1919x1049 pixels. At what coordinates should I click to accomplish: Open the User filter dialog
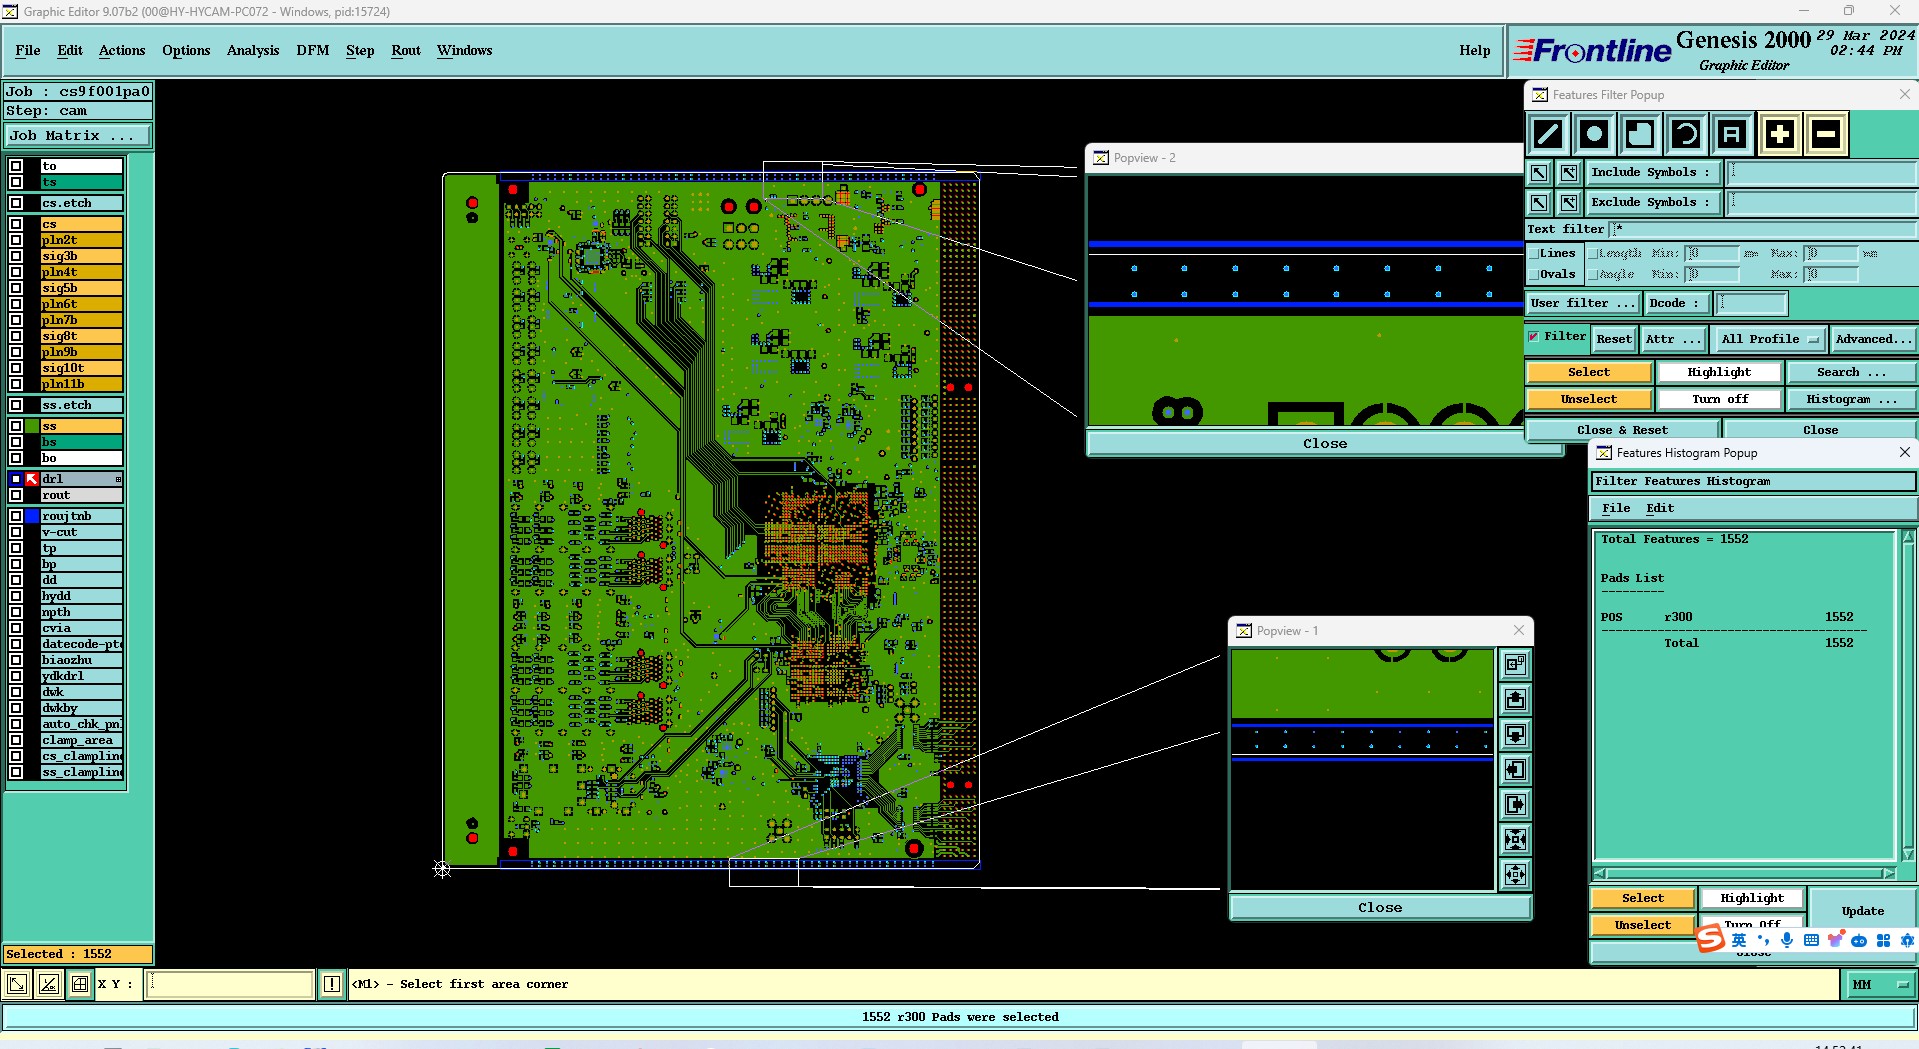pyautogui.click(x=1583, y=303)
